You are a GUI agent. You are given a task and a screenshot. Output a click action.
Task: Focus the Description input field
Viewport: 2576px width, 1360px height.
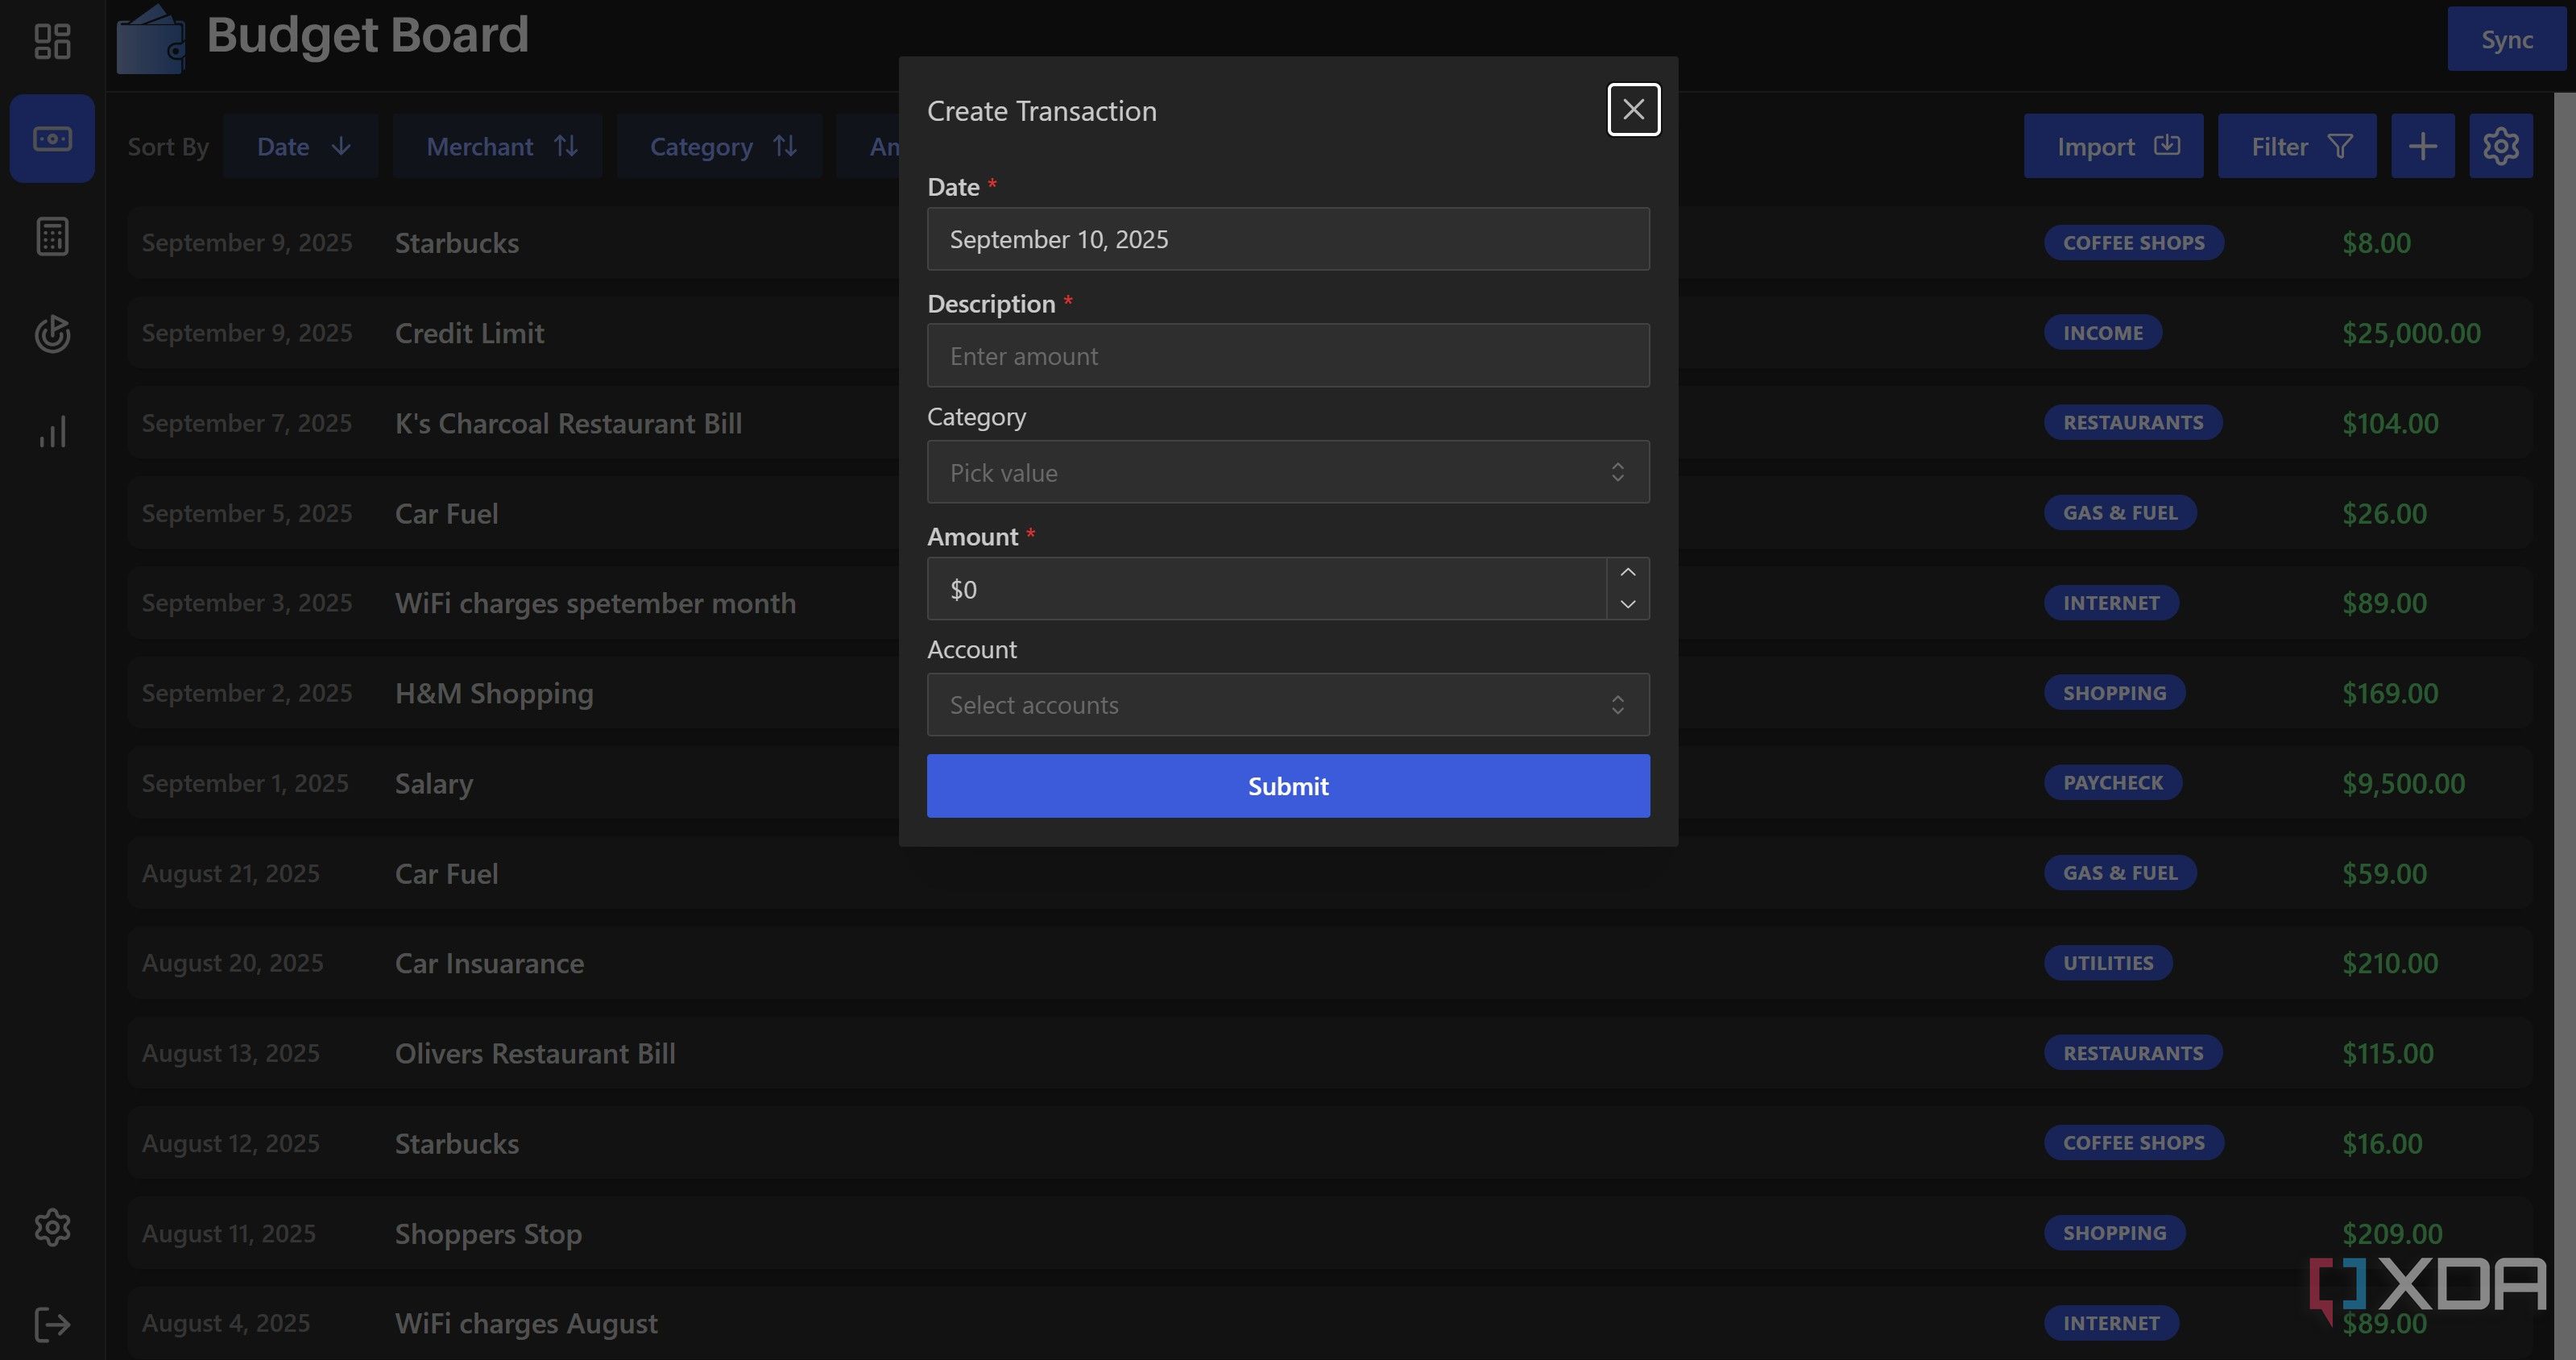1288,356
